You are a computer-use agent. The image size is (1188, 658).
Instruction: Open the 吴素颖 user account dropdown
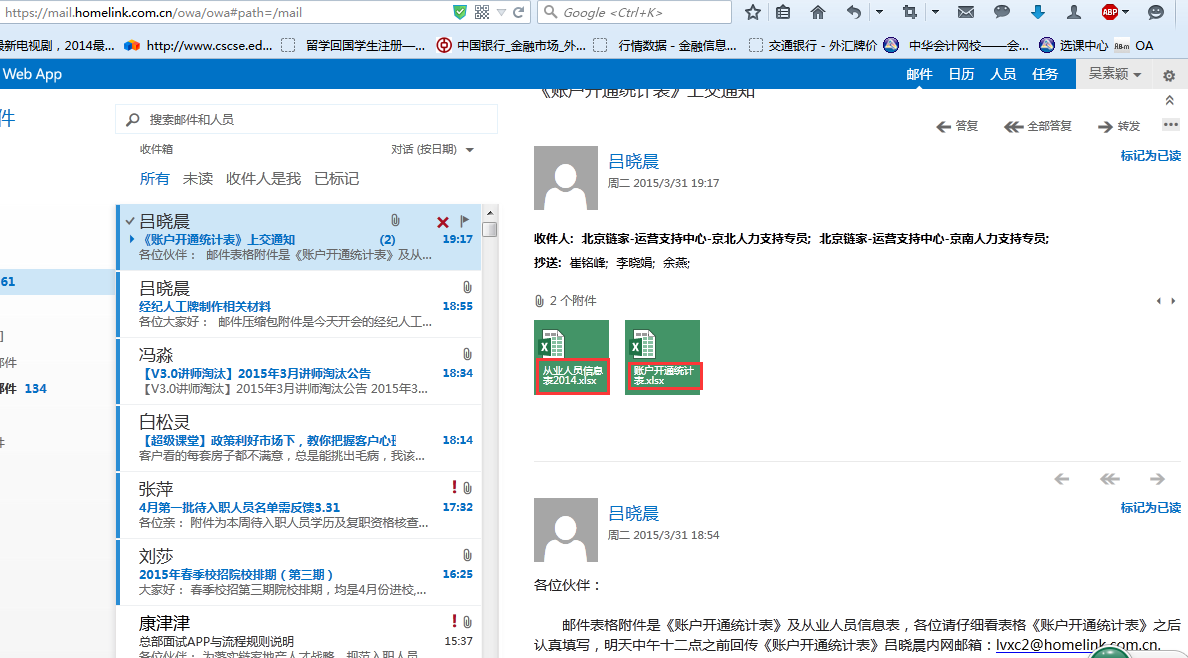(x=1115, y=74)
